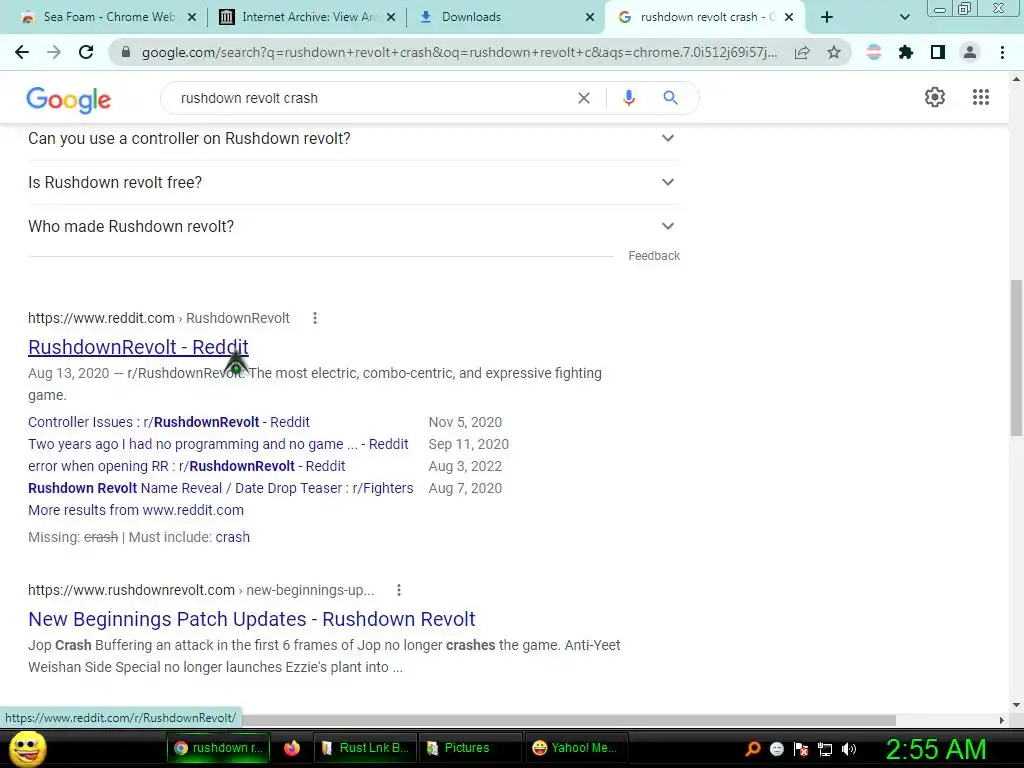Click the network tray icon

825,749
